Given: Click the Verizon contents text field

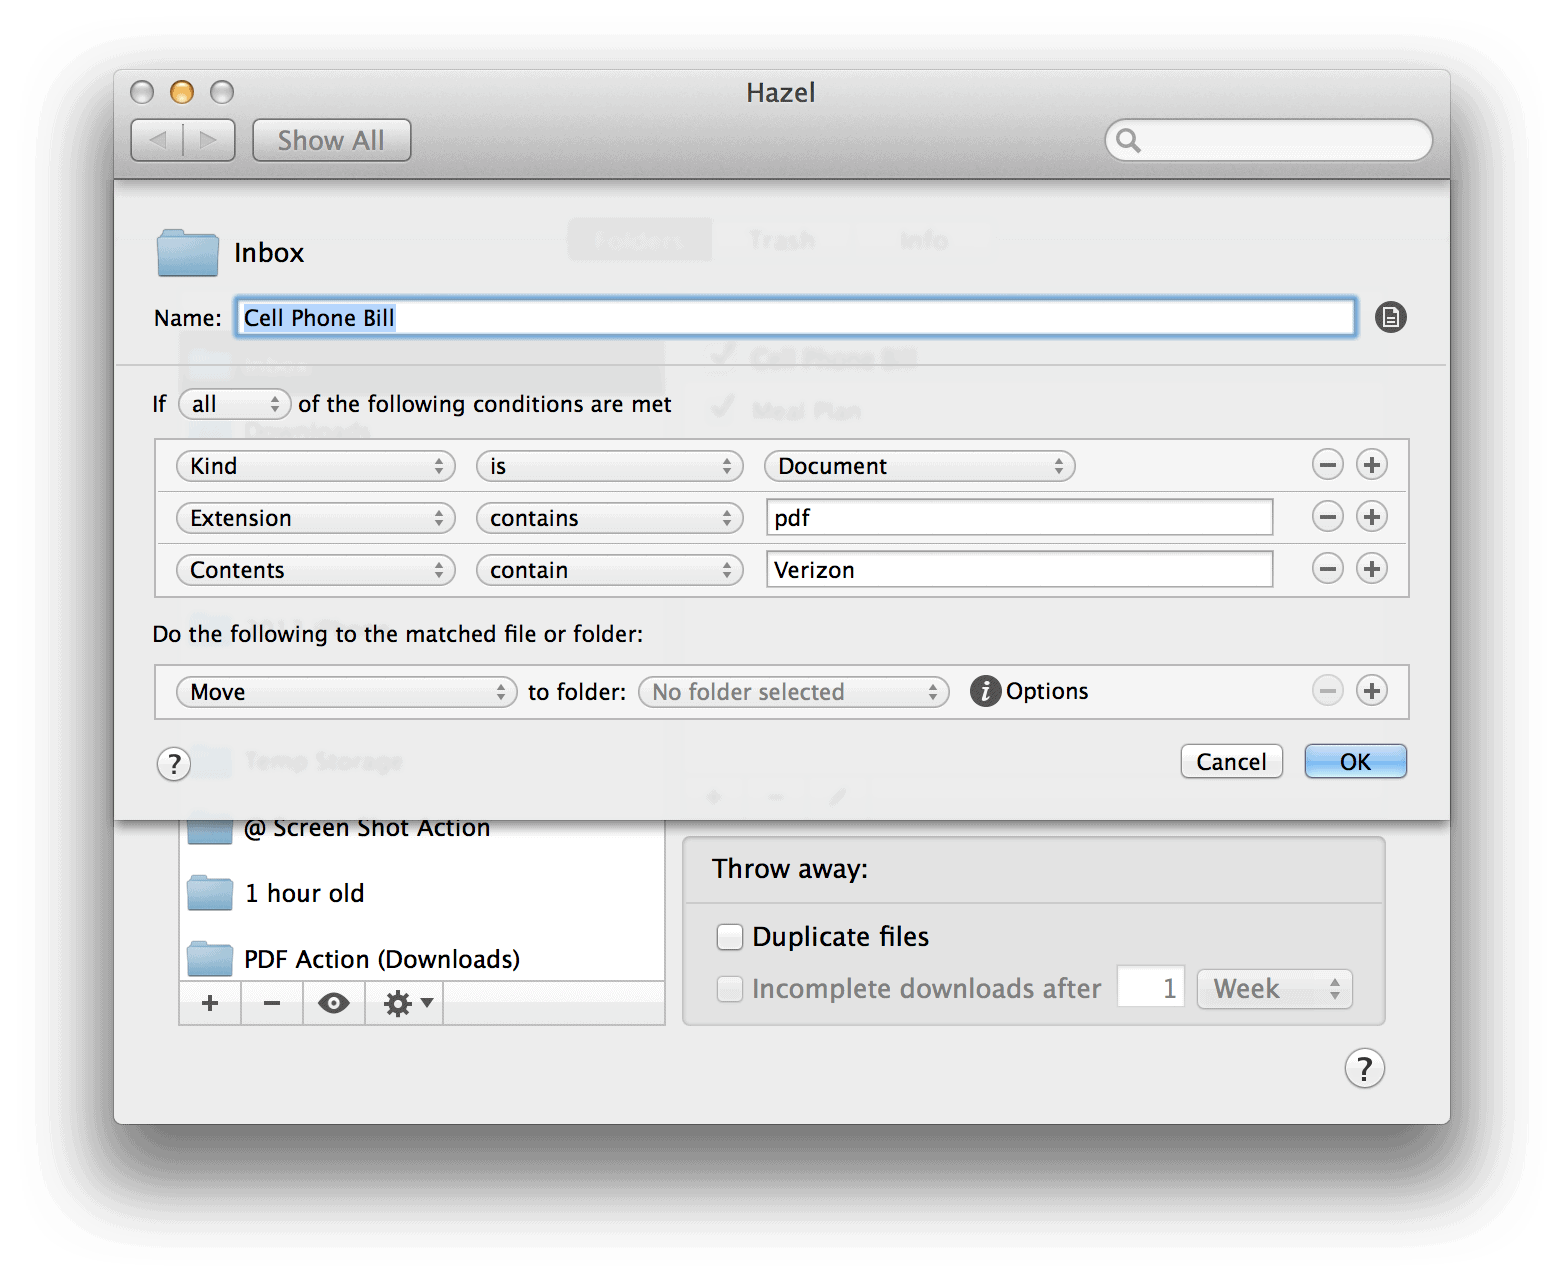Looking at the screenshot, I should (1020, 569).
